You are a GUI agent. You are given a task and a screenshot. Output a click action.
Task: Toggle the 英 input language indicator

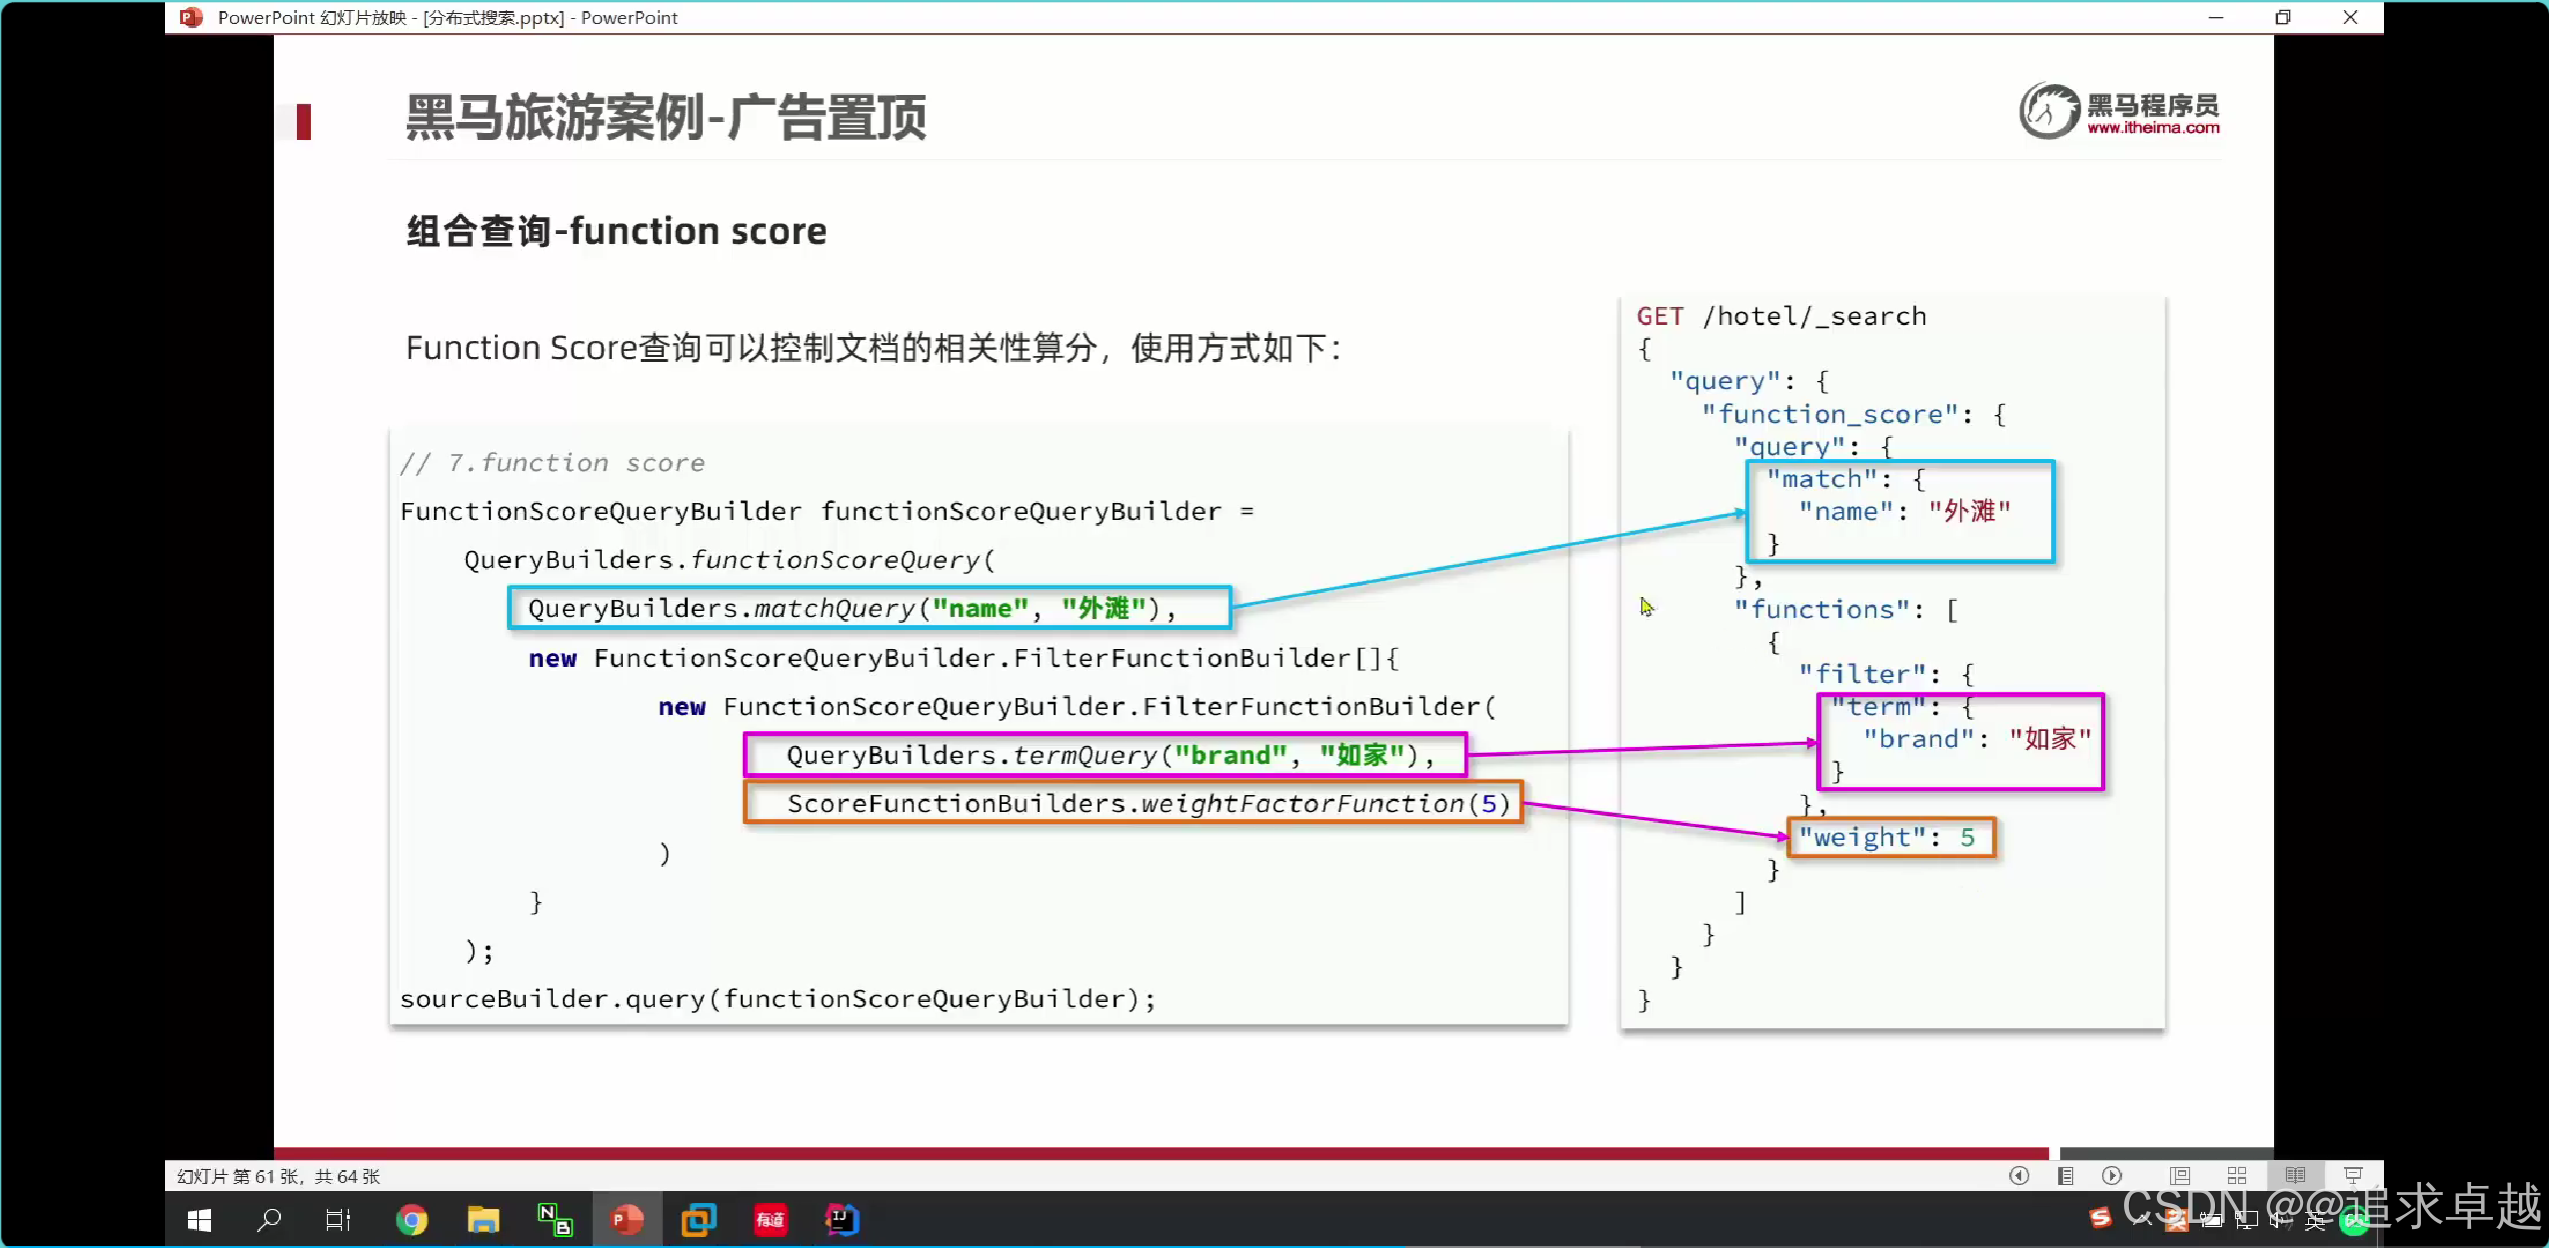coord(2314,1220)
